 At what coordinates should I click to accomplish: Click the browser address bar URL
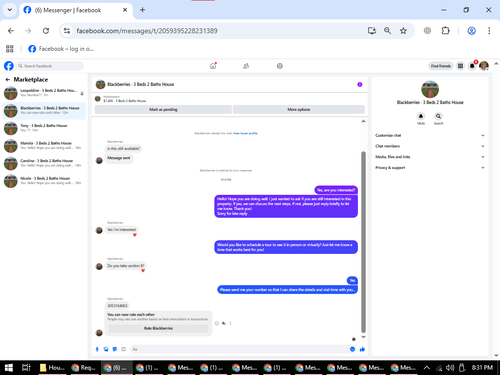[147, 31]
